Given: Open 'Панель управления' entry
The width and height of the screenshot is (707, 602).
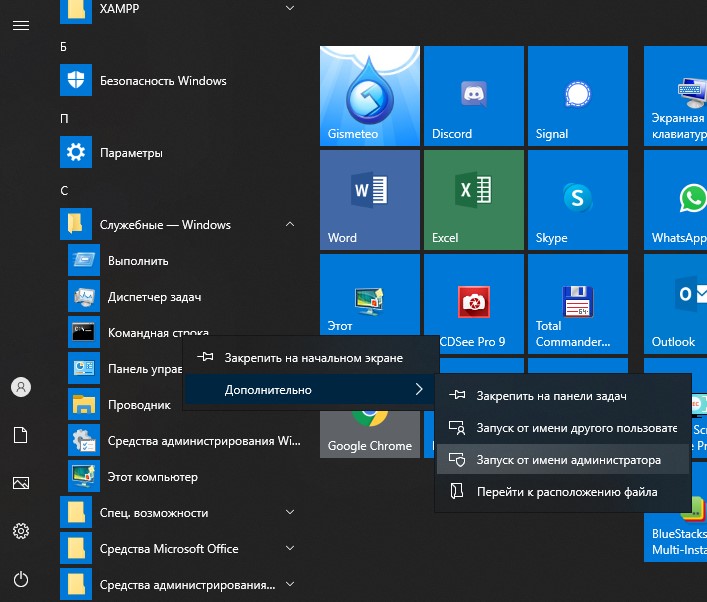Looking at the screenshot, I should (125, 368).
